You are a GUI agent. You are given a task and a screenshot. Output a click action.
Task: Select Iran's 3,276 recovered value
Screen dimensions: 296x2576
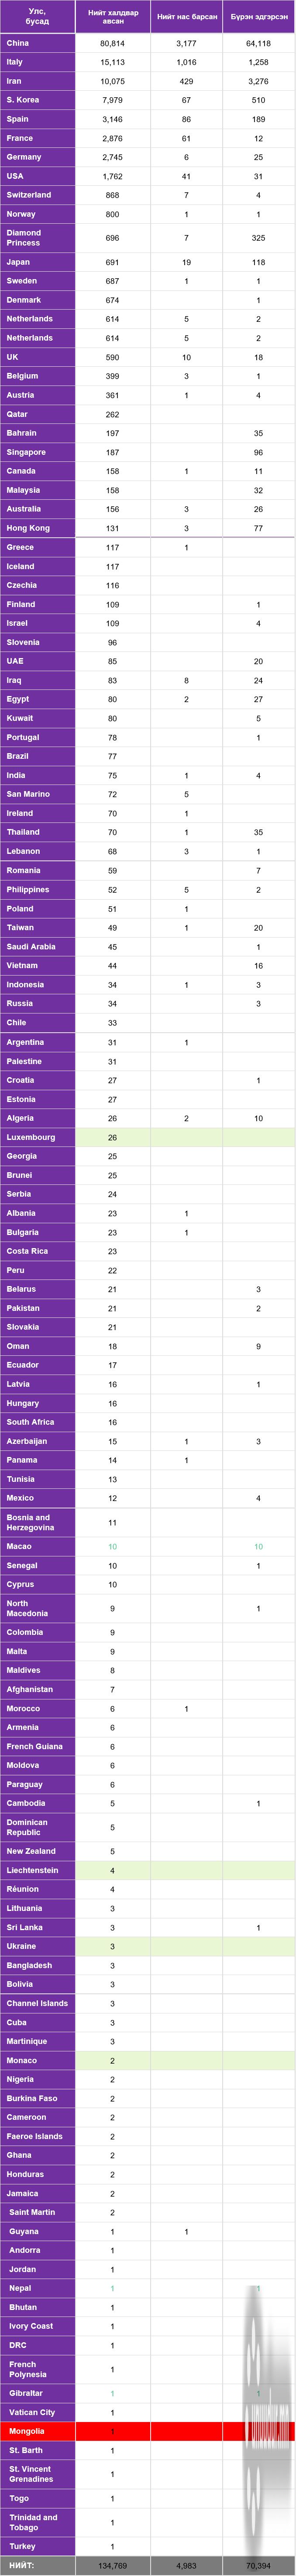(x=258, y=81)
